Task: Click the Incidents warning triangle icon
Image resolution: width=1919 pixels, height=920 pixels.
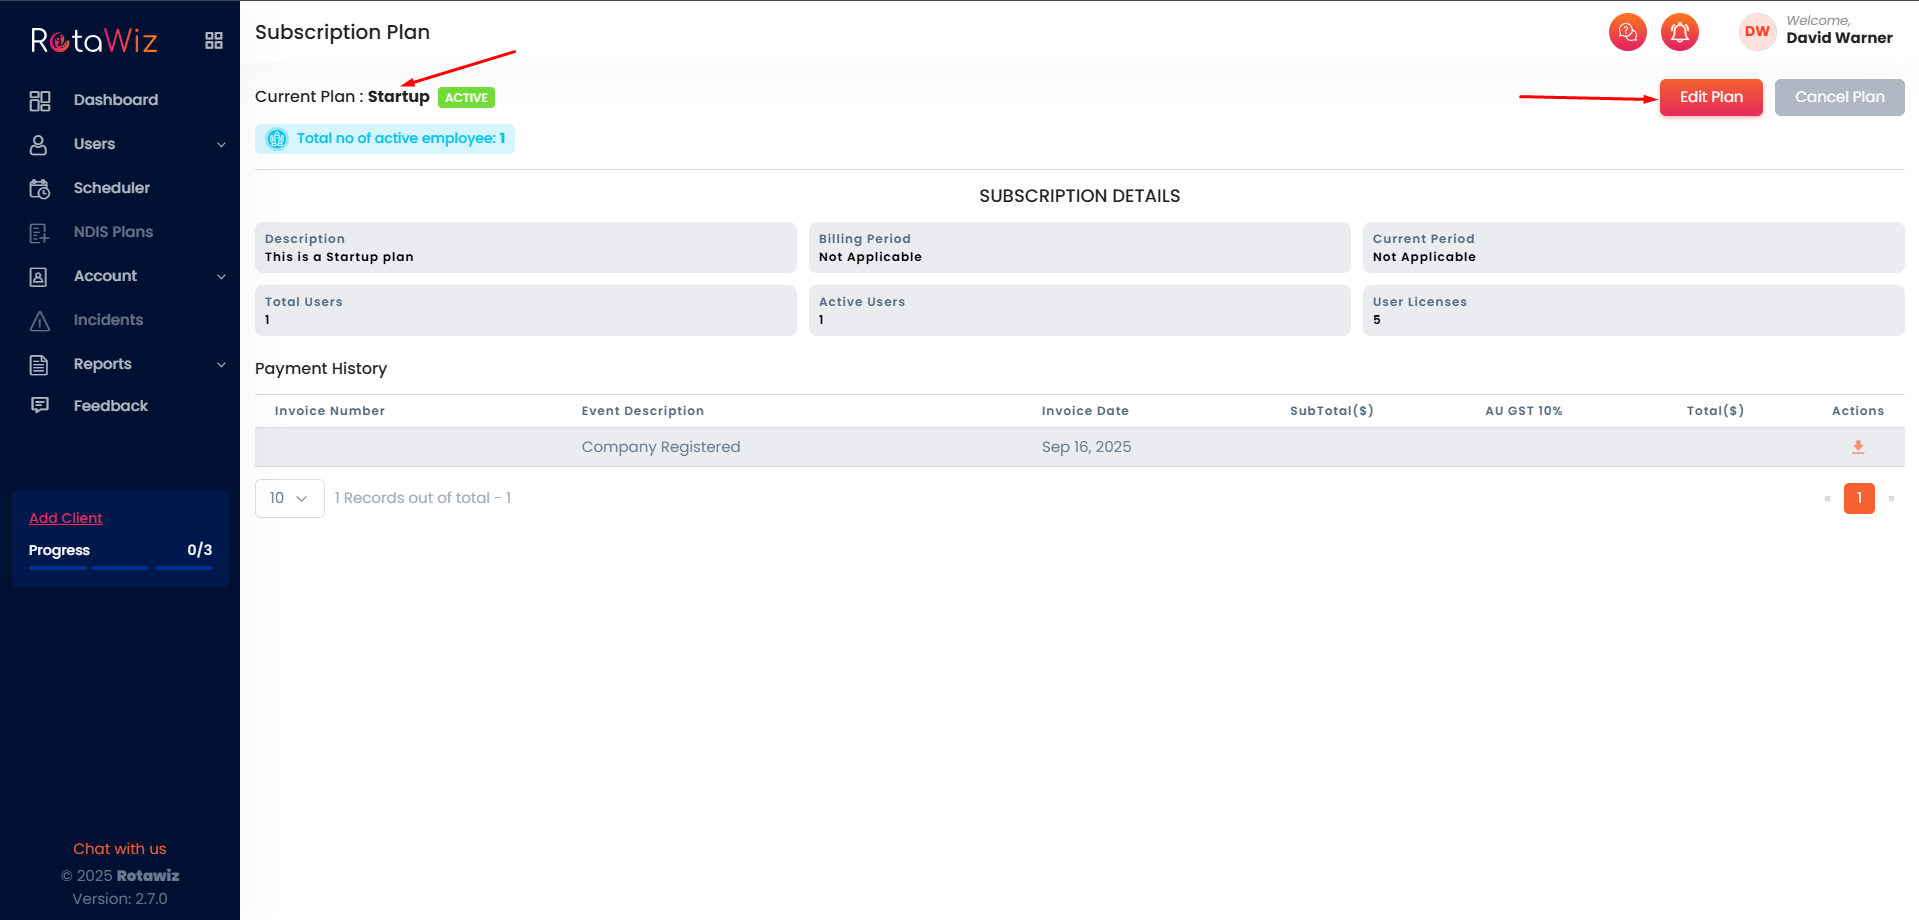Action: [x=40, y=321]
